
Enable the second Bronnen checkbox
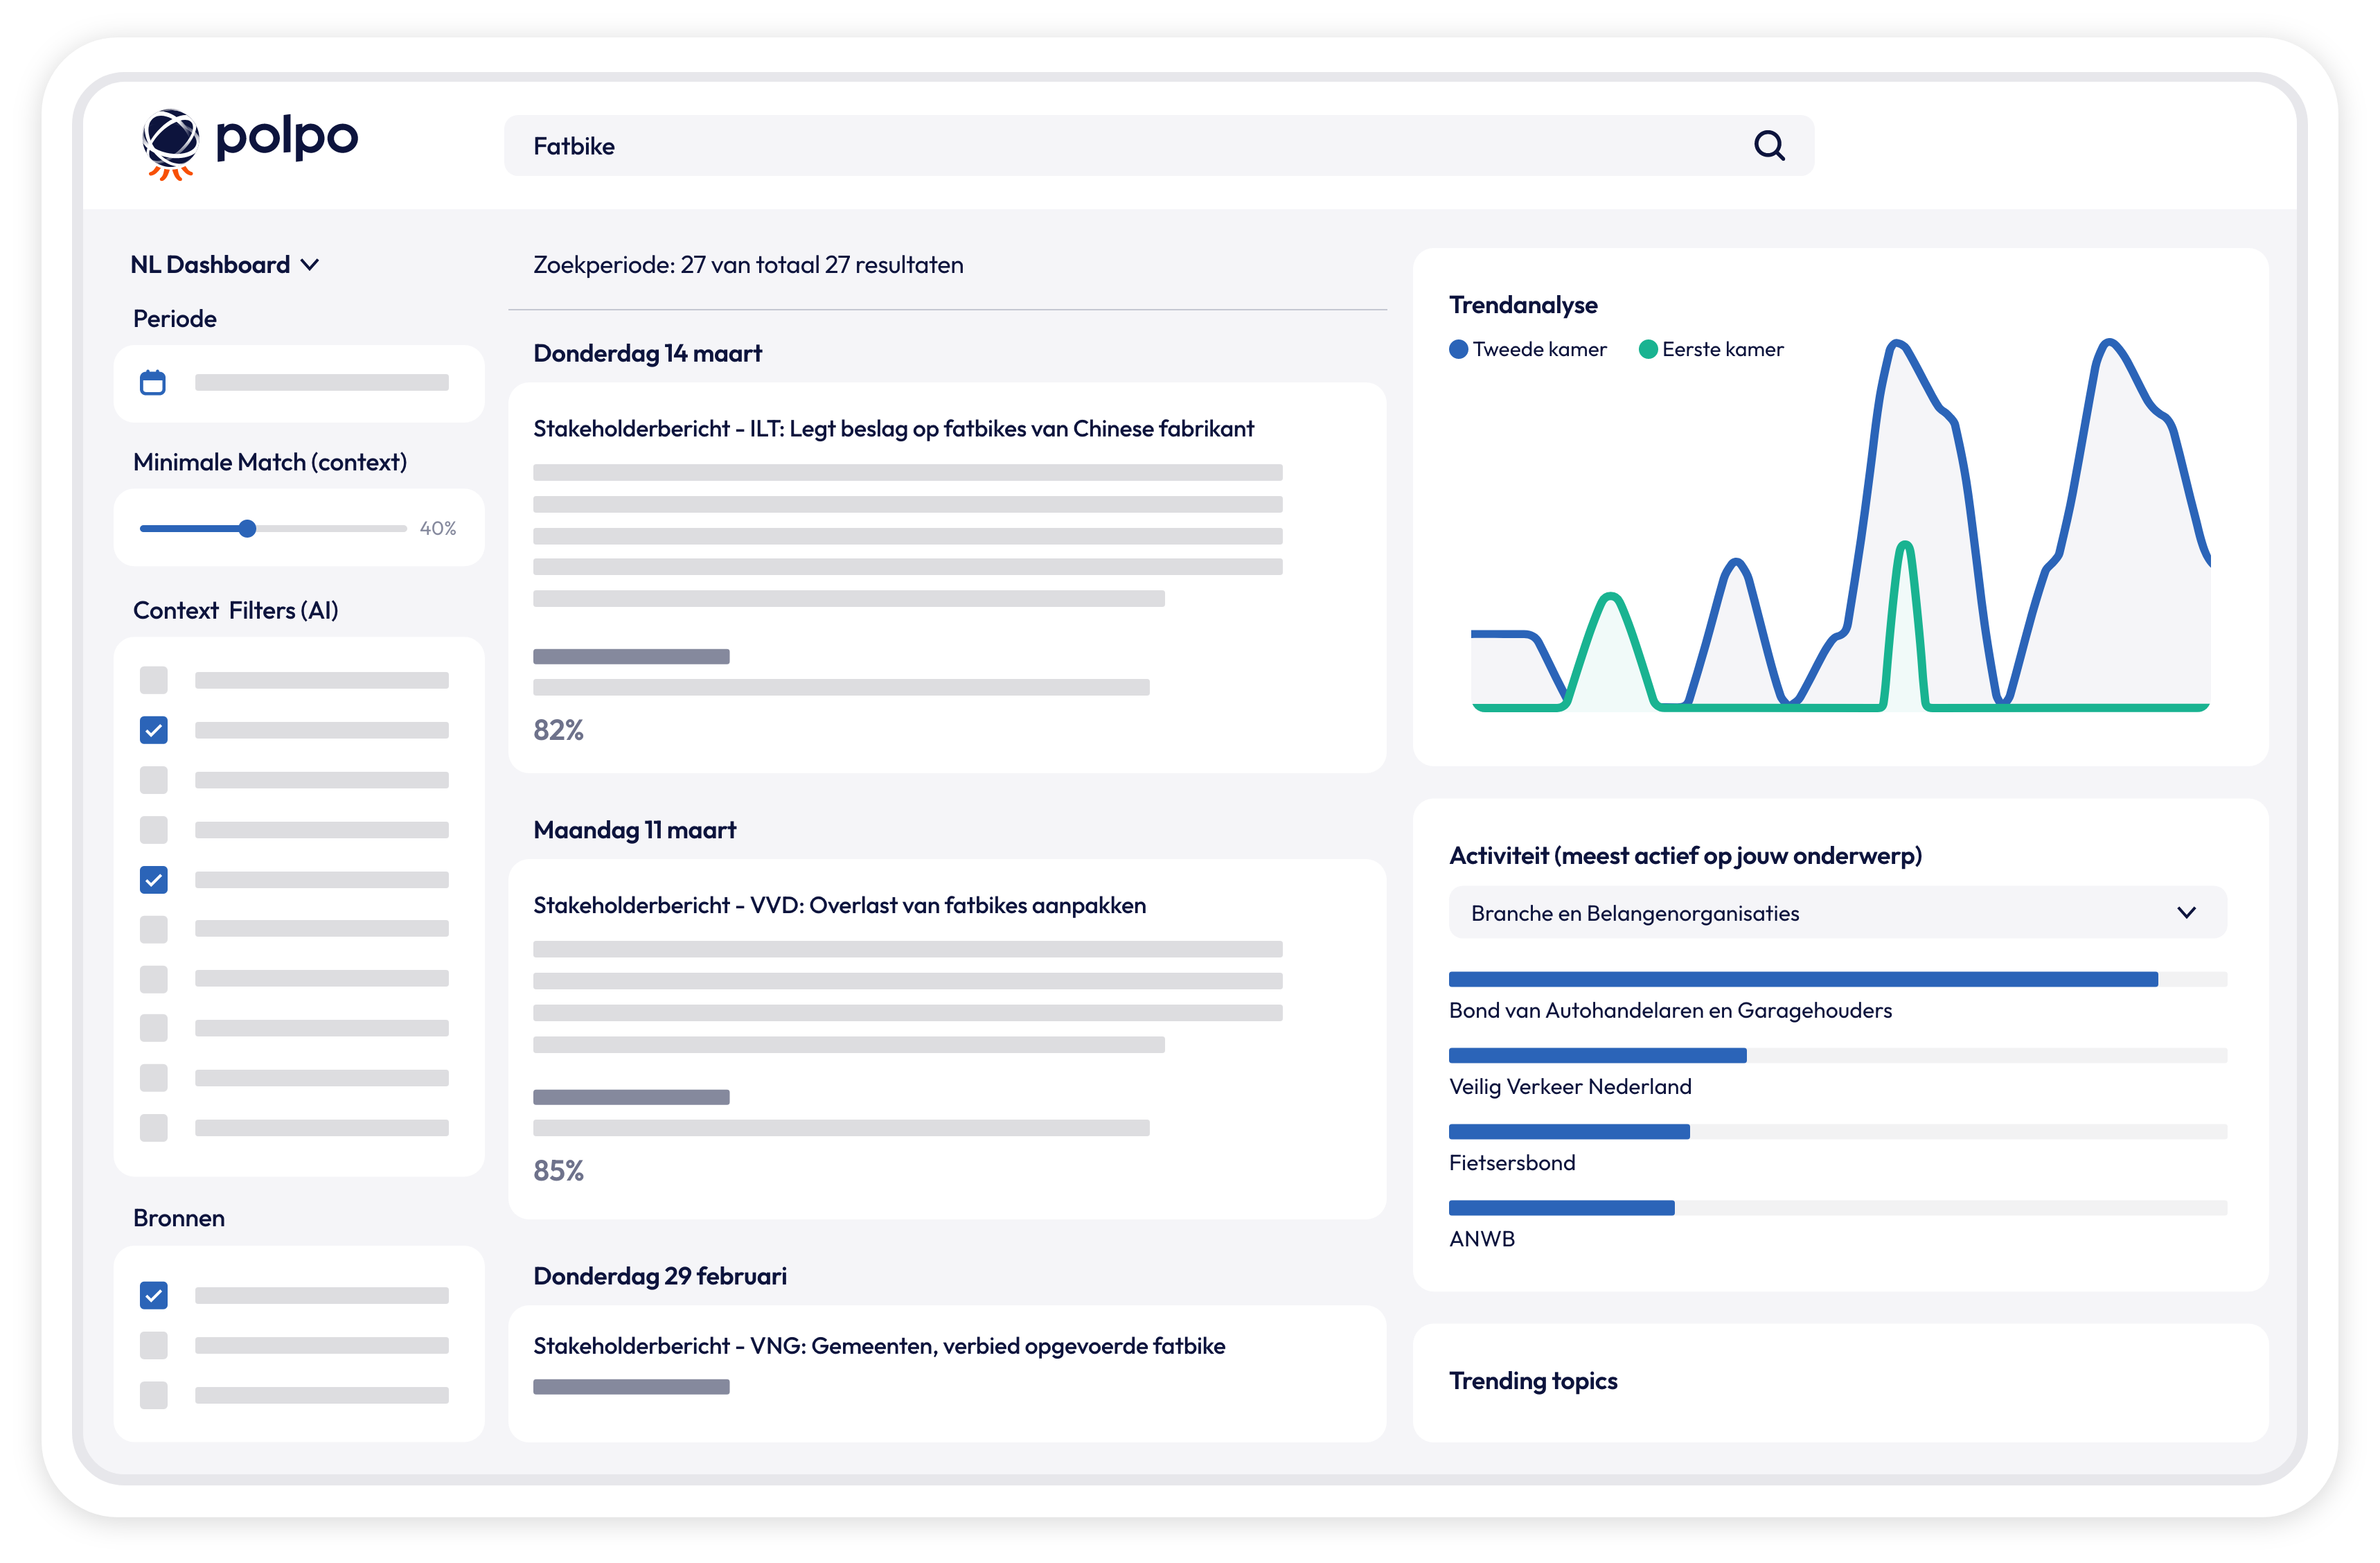coord(154,1345)
